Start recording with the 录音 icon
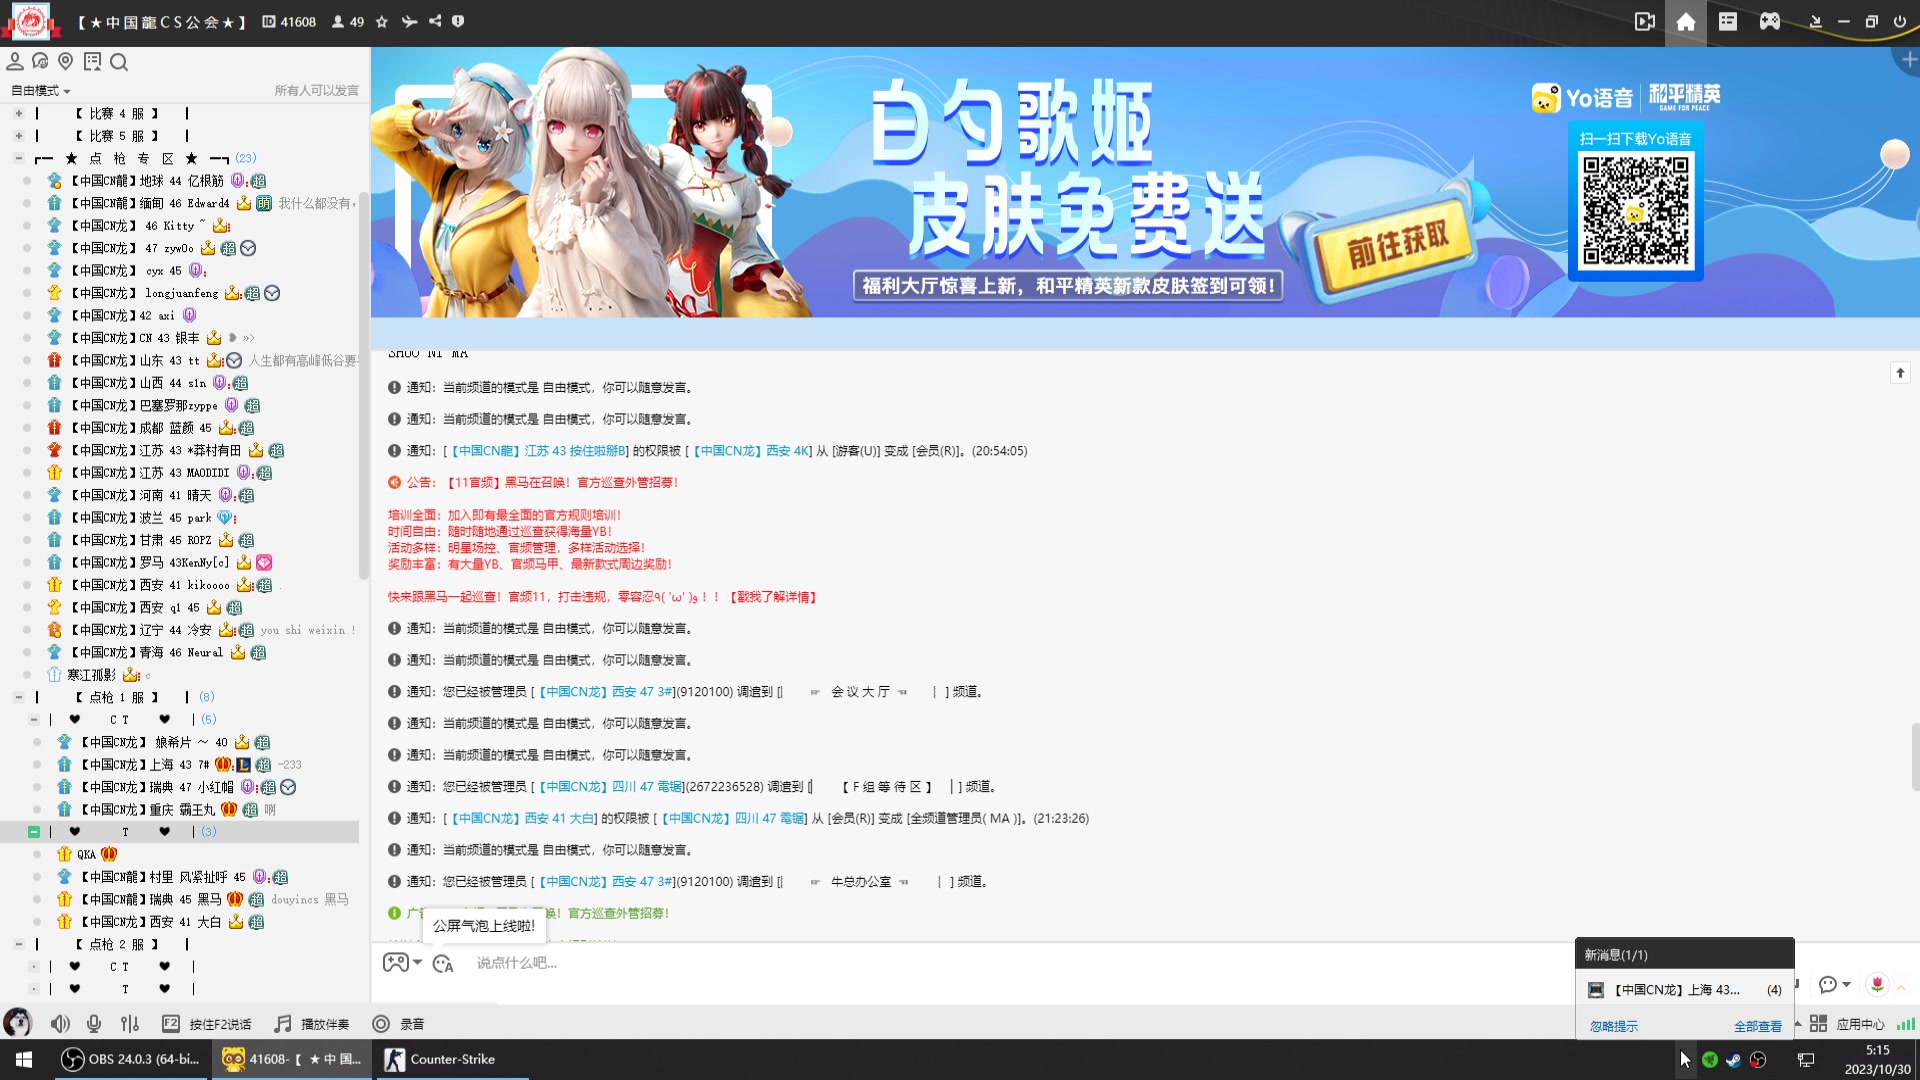This screenshot has height=1080, width=1920. point(381,1024)
